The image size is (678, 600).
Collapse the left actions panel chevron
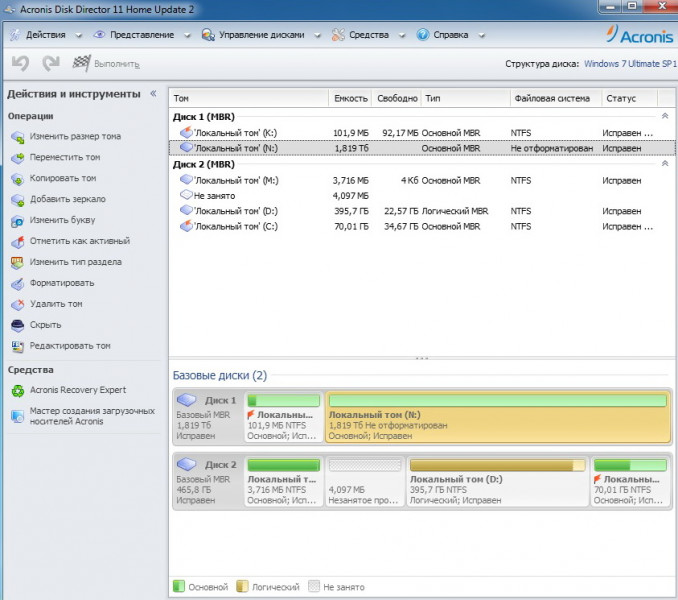coord(153,94)
